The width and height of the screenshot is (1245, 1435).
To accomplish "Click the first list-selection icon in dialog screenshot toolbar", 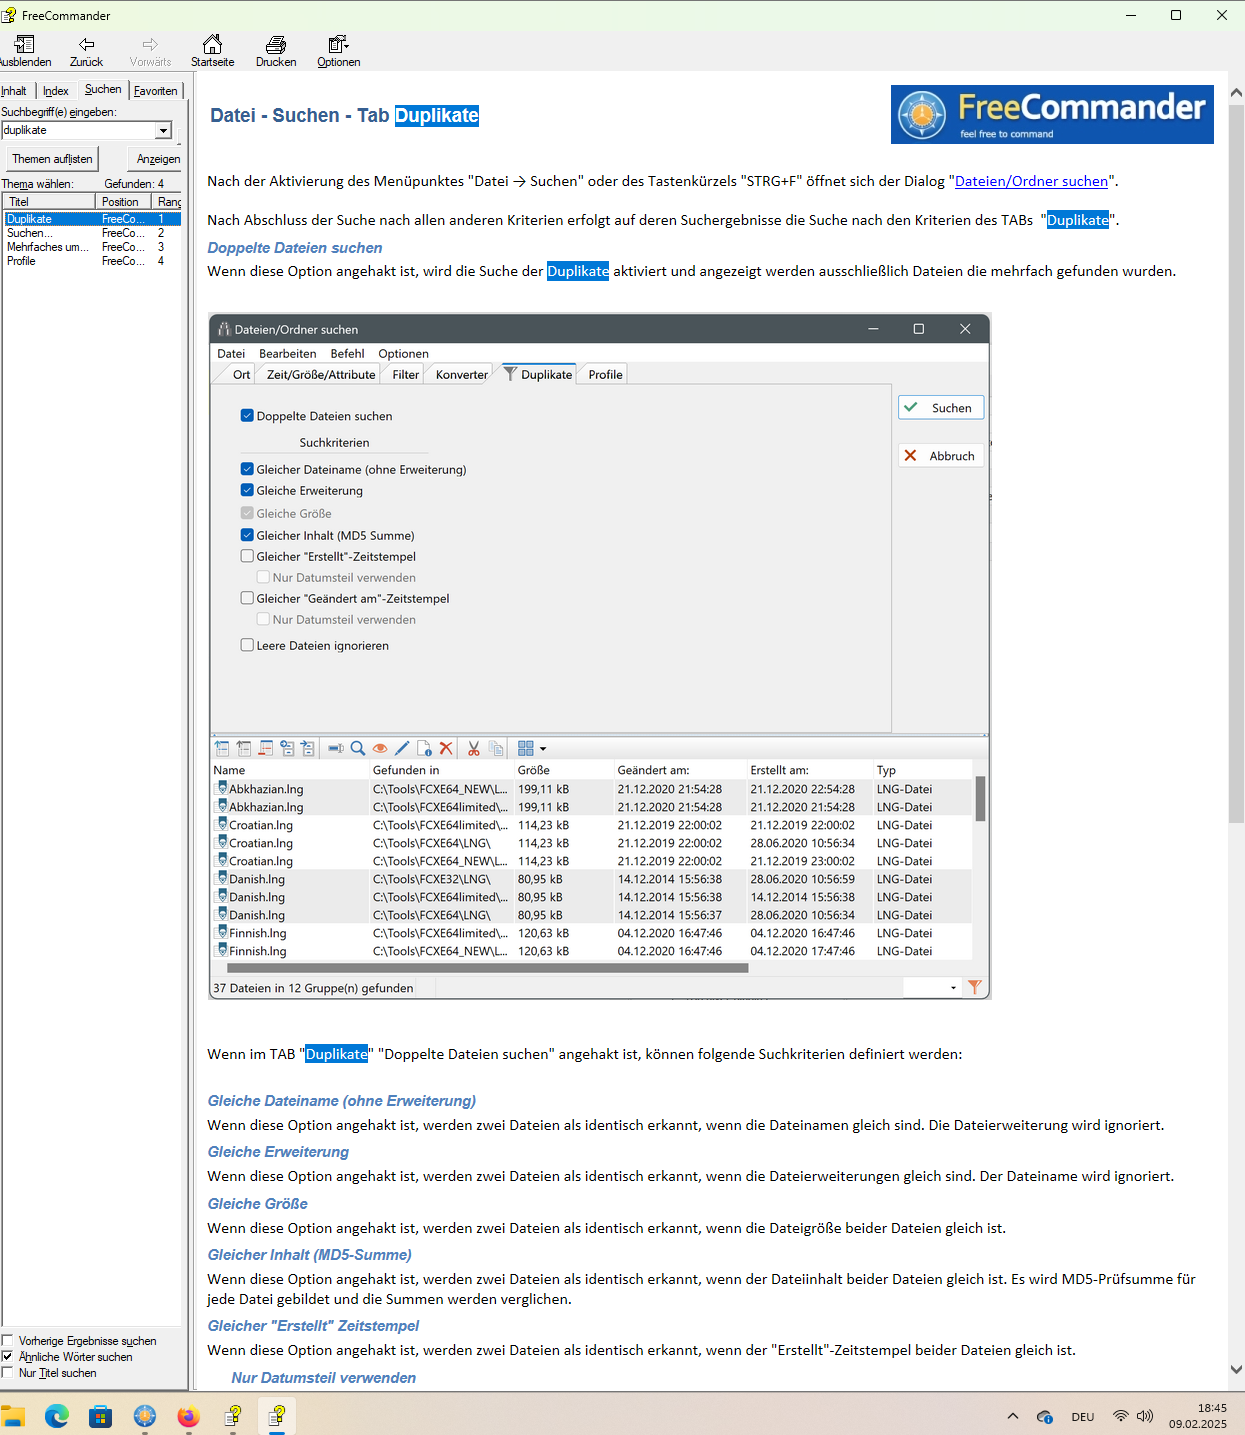I will [222, 748].
